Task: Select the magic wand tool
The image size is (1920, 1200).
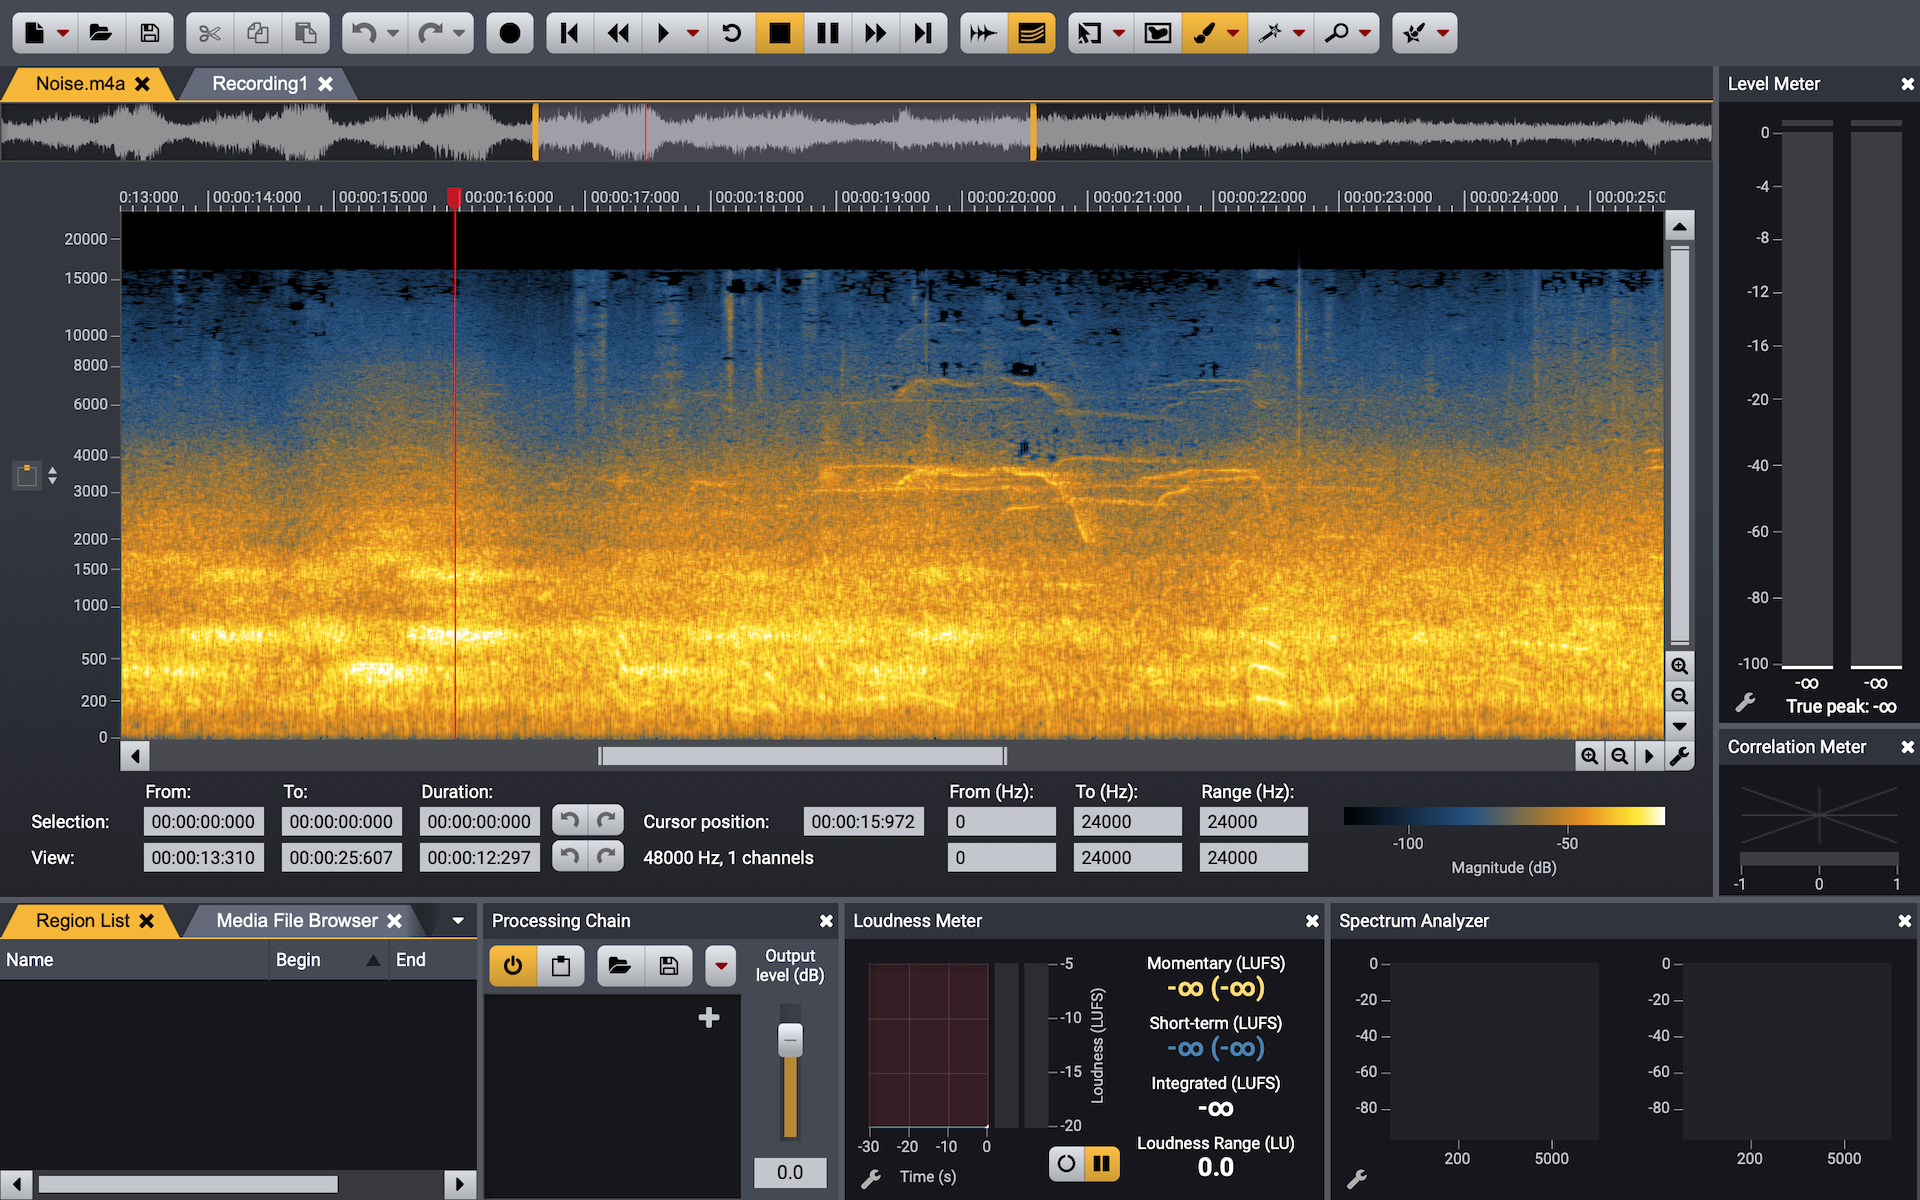Action: click(1270, 33)
